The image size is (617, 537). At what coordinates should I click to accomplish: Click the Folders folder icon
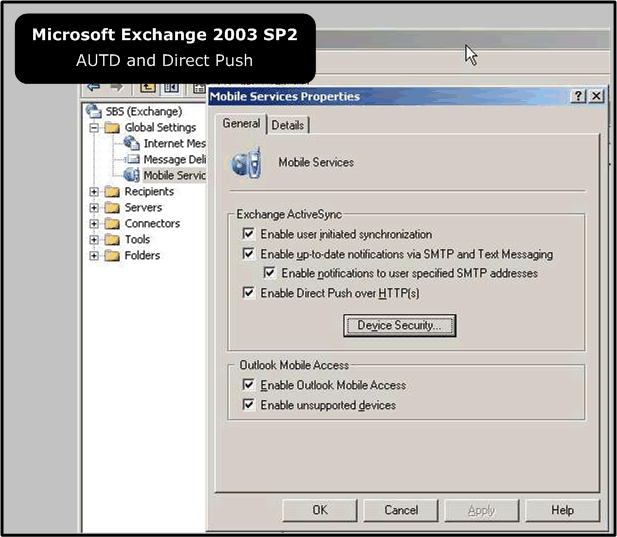pos(113,255)
